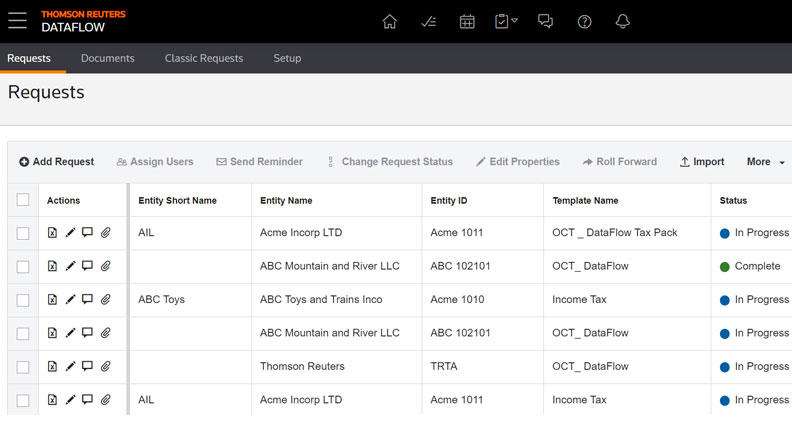Click the help question mark icon

click(x=585, y=22)
